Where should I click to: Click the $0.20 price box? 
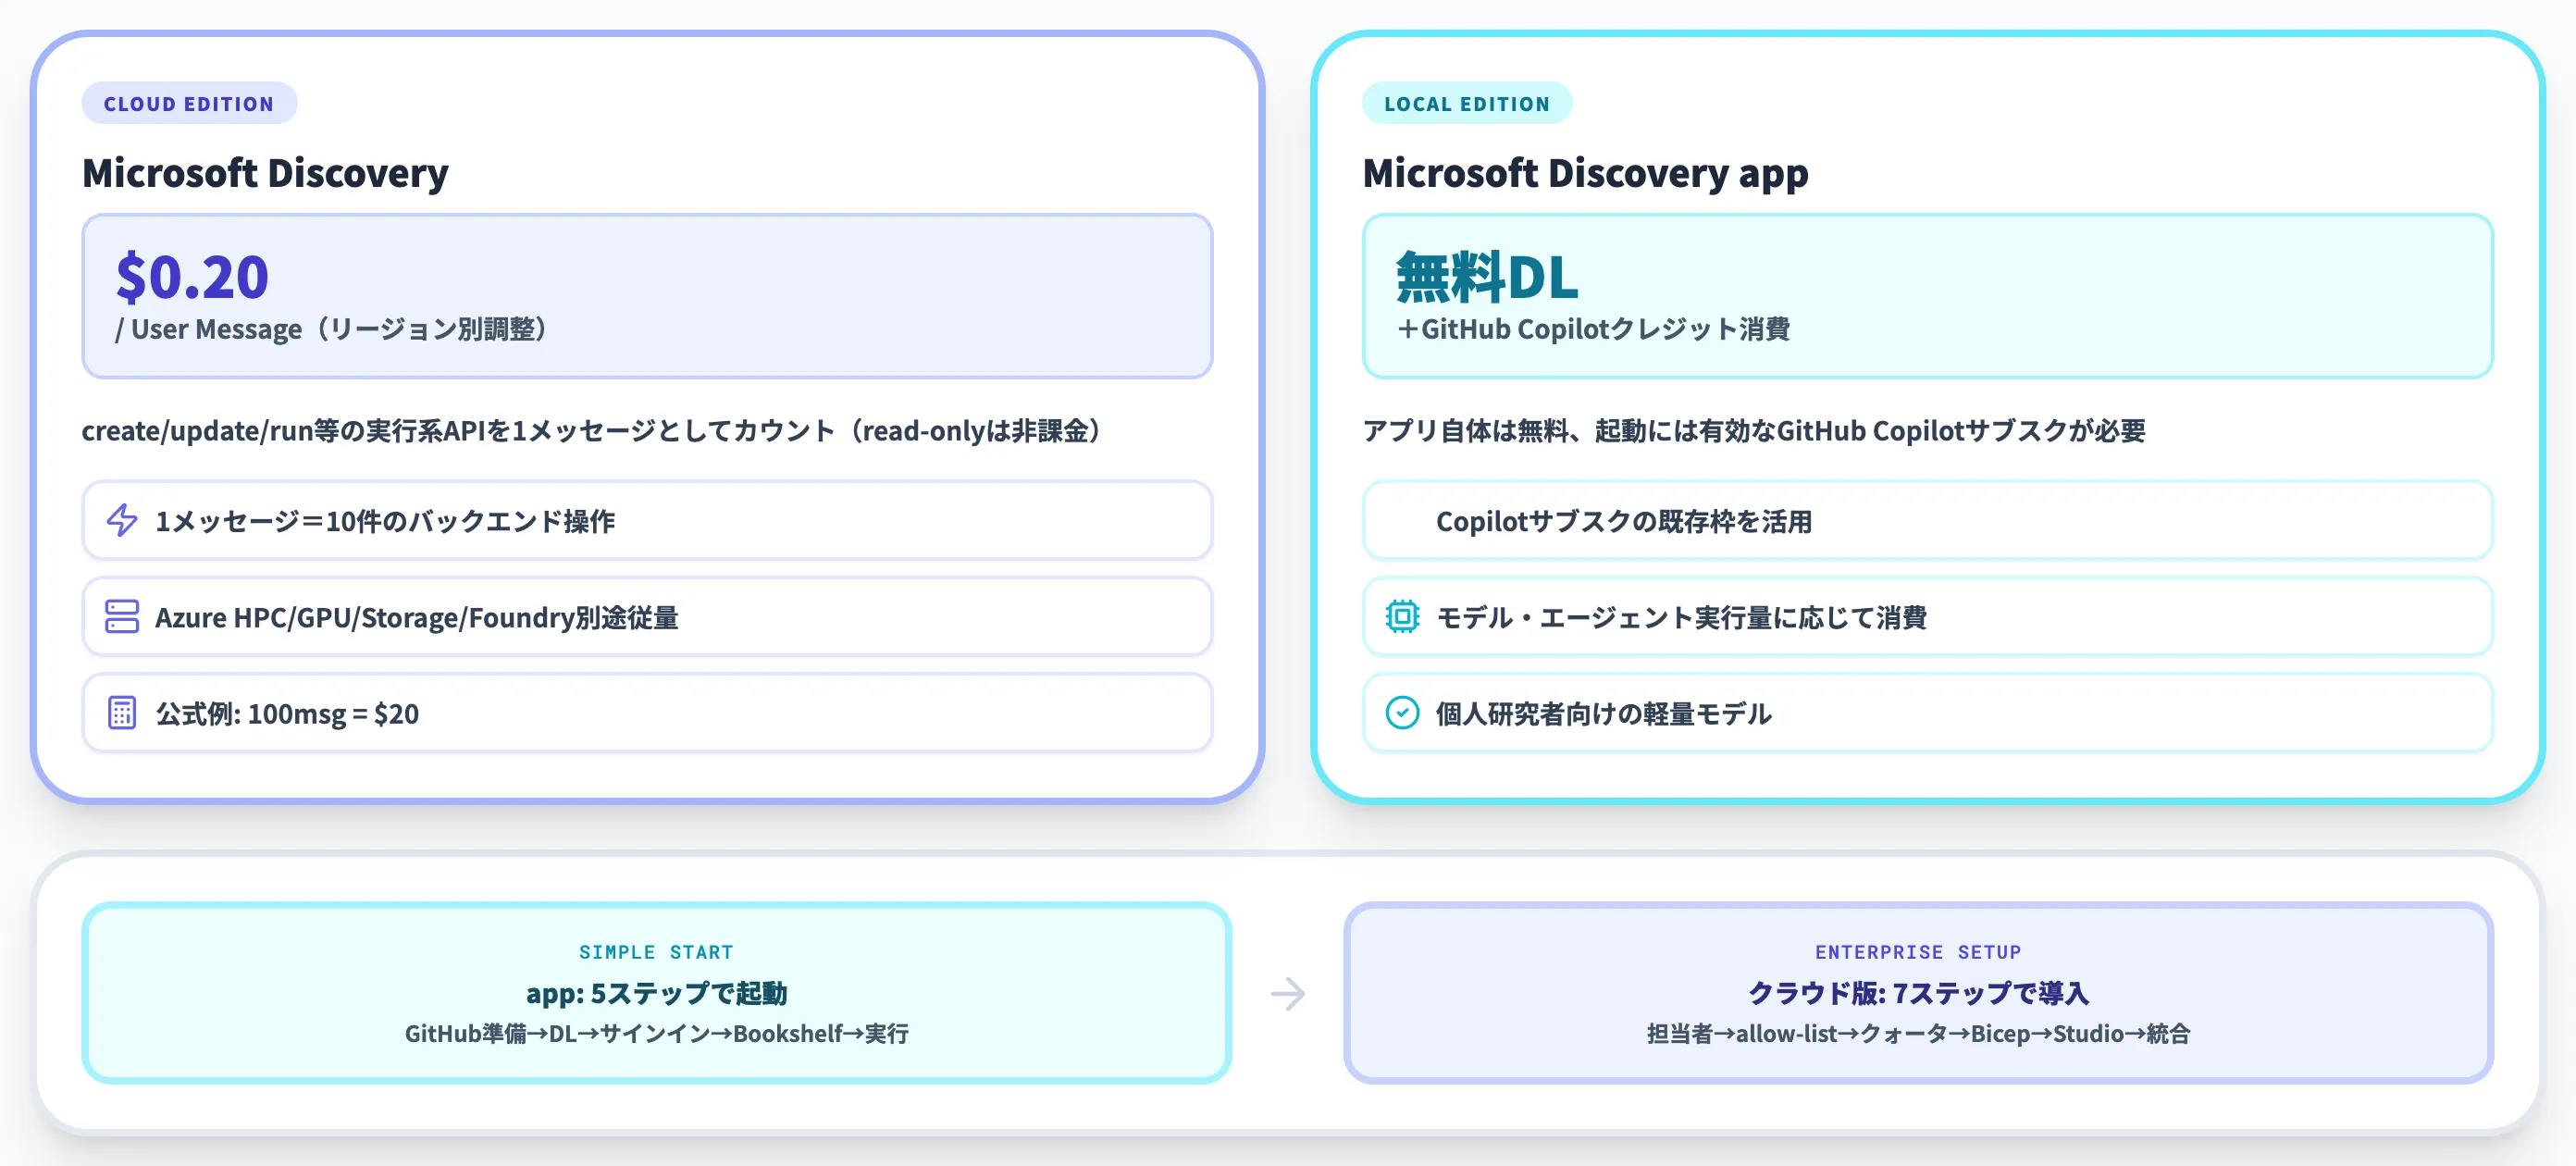coord(647,296)
